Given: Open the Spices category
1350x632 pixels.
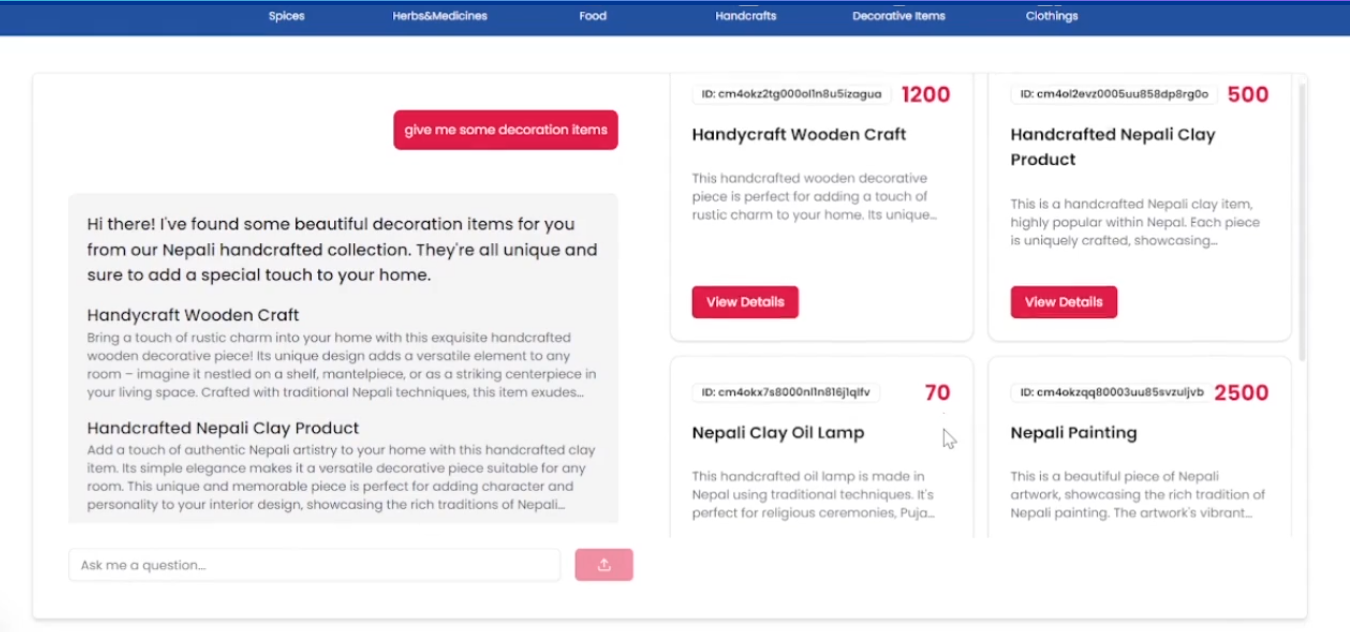Looking at the screenshot, I should pos(286,16).
